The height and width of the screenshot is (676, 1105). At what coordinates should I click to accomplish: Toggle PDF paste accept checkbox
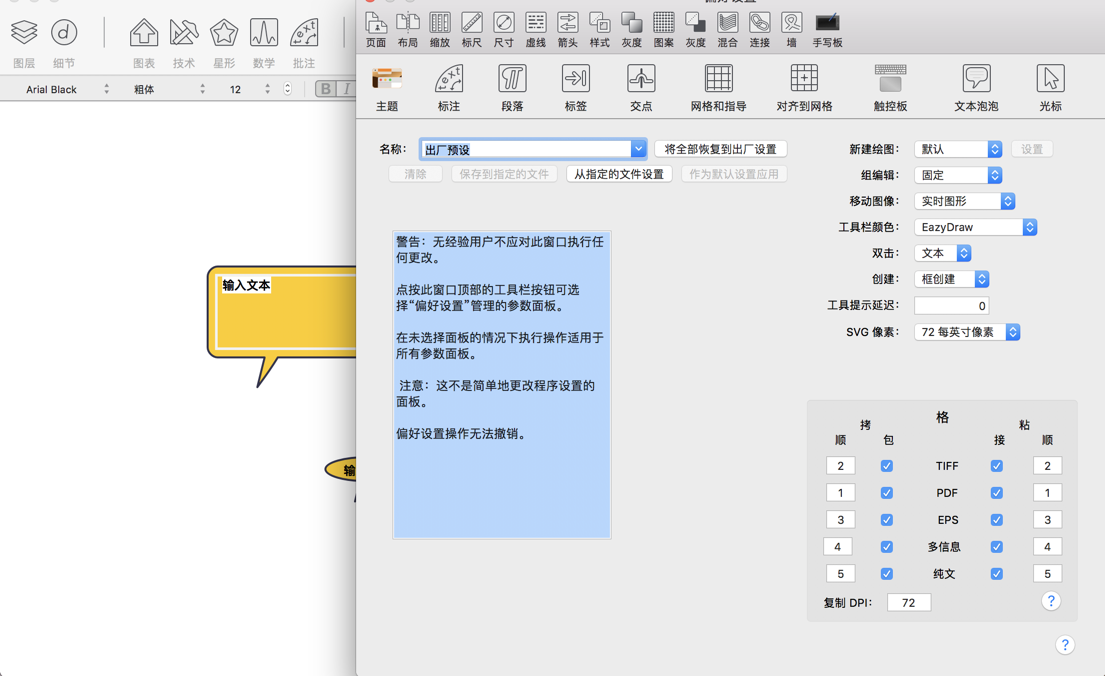996,493
